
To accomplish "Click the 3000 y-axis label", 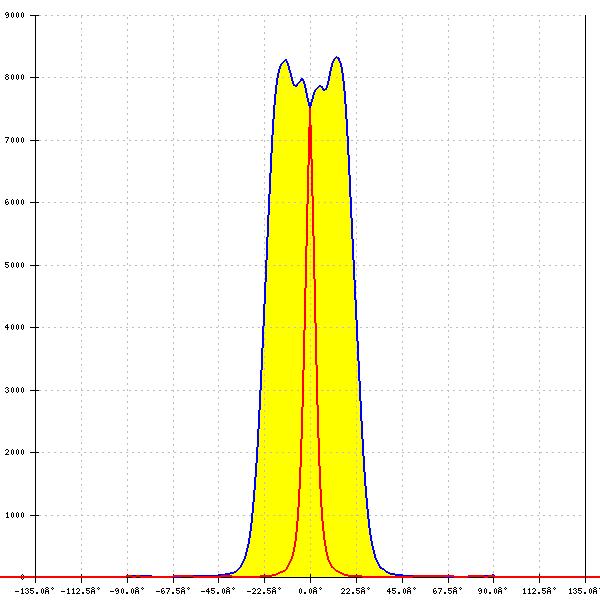I will click(x=15, y=390).
